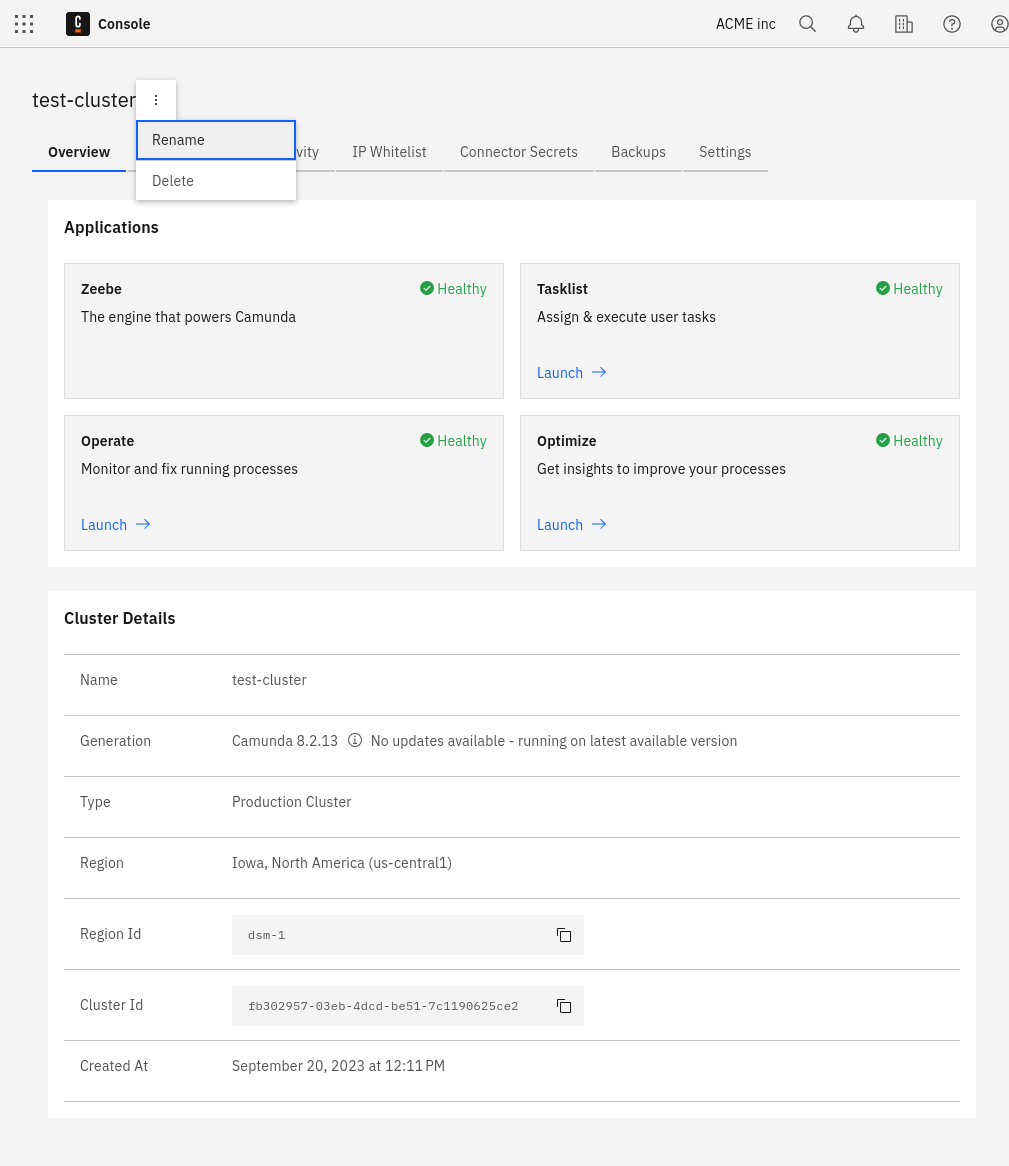Launch the Operate application

pos(116,525)
